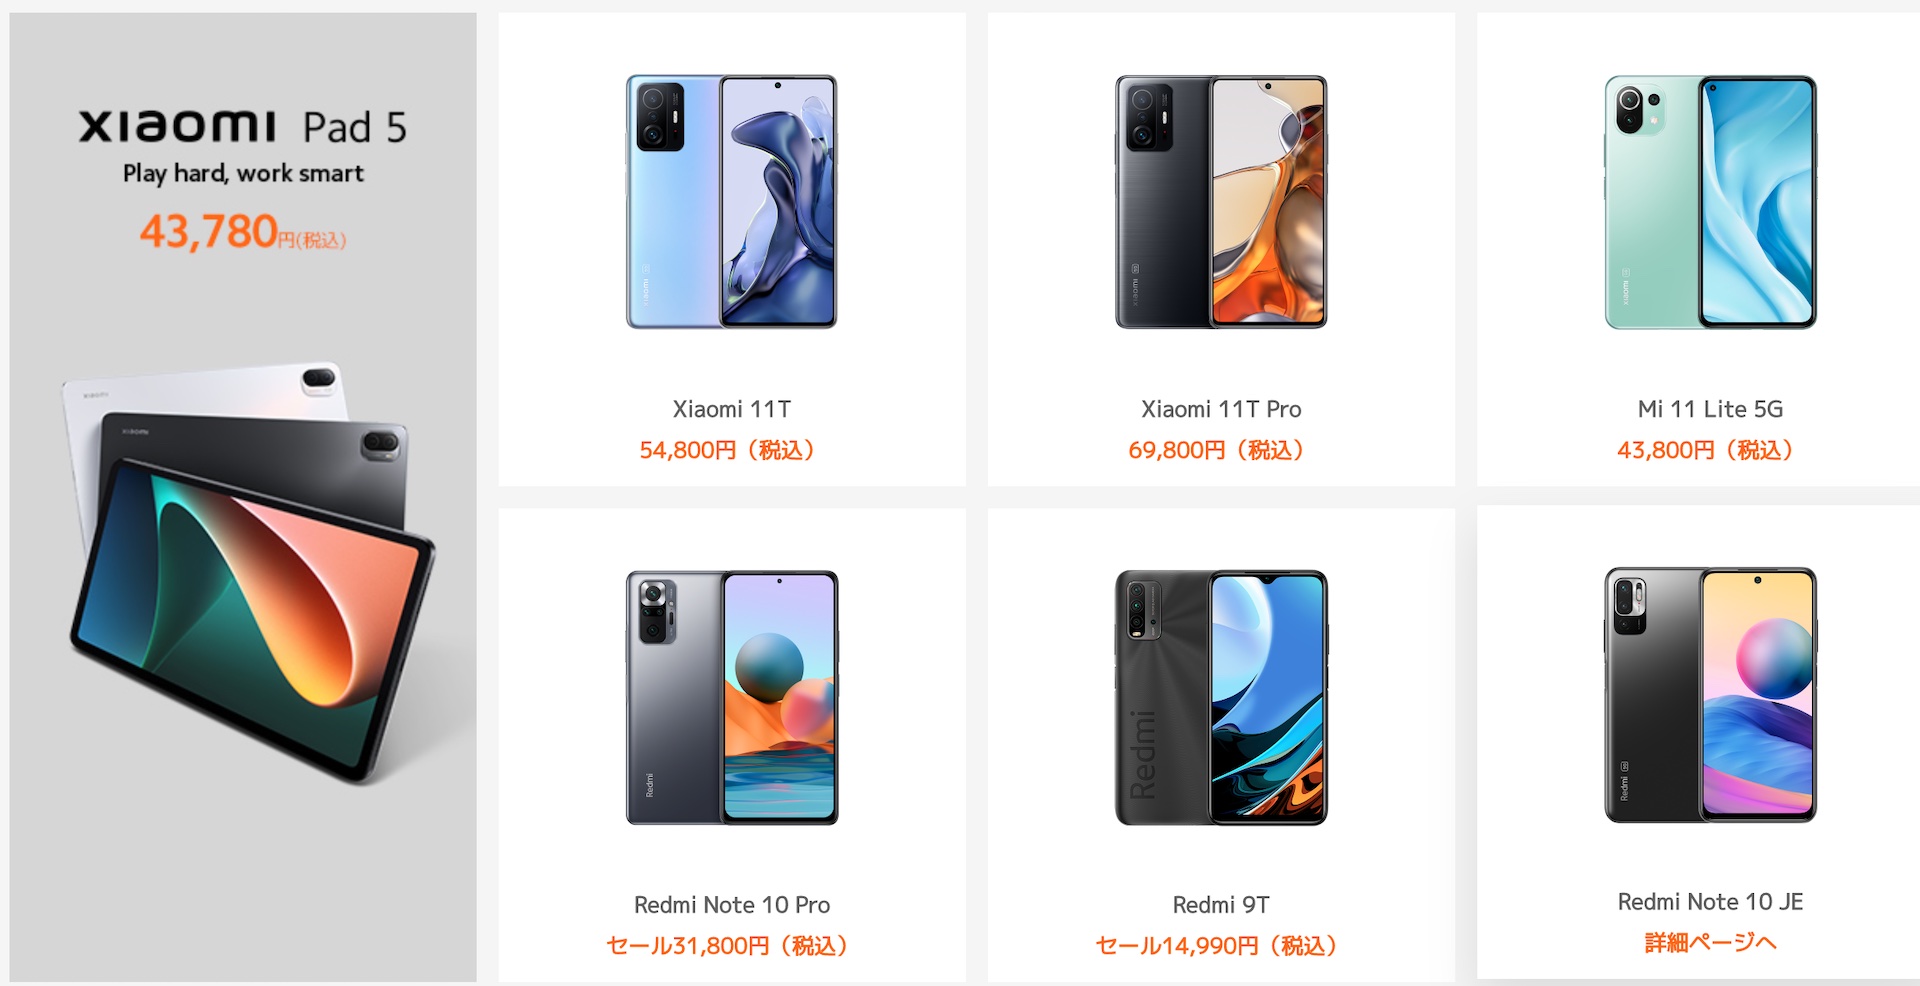
Task: Open the Xiaomi 11T product name link
Action: pyautogui.click(x=732, y=409)
